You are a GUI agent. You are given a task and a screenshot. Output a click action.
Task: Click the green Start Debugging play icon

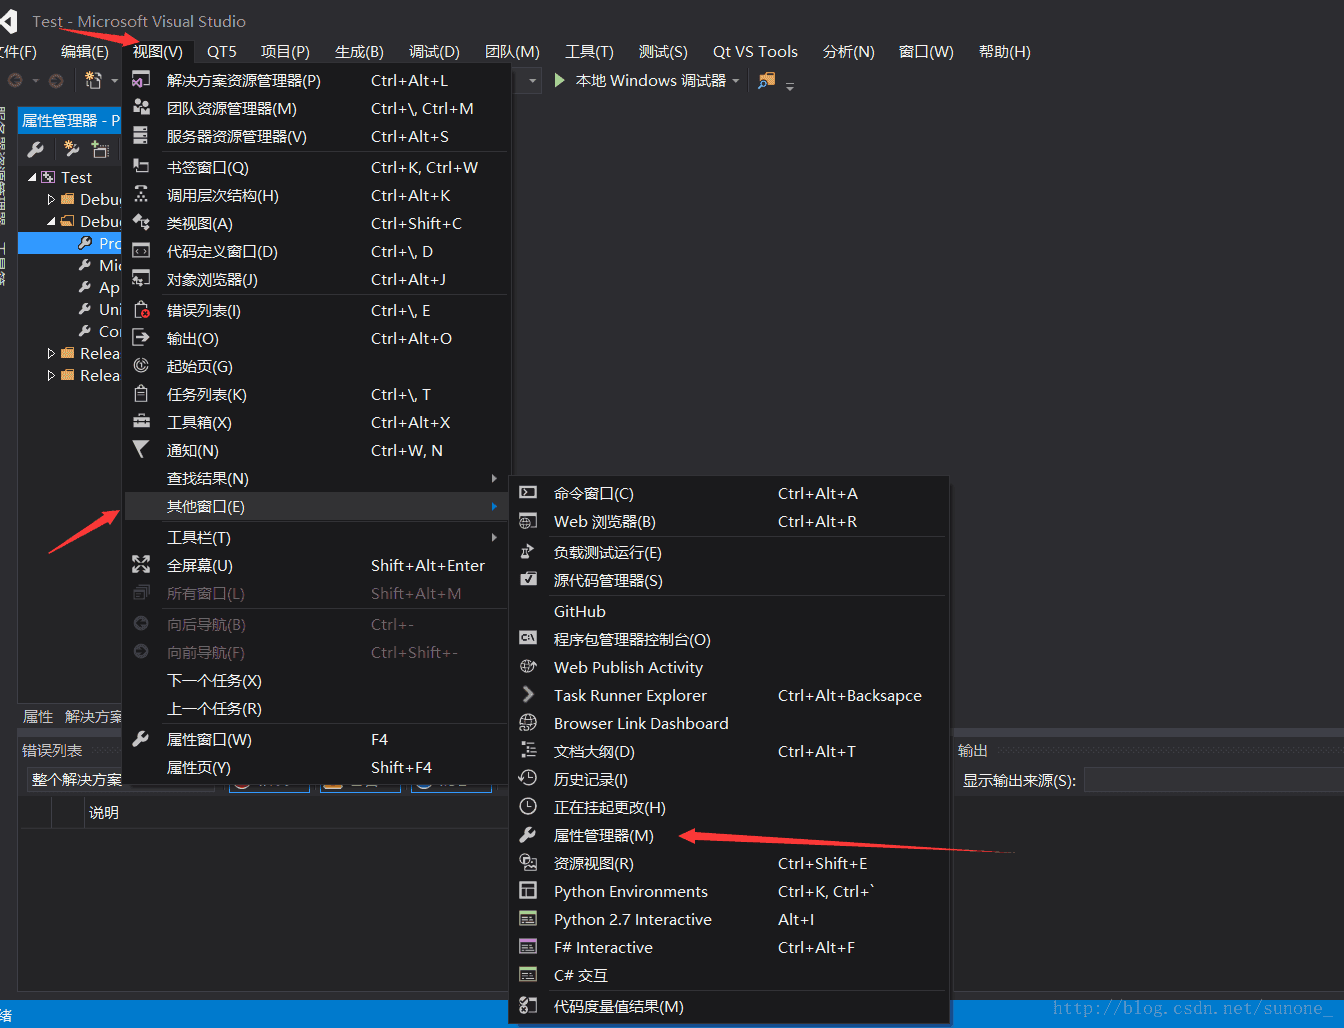point(560,80)
